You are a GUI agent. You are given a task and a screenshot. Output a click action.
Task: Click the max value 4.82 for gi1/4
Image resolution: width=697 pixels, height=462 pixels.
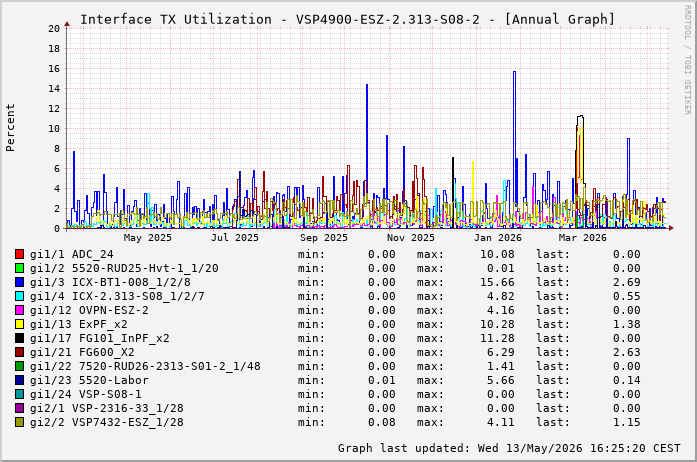501,296
